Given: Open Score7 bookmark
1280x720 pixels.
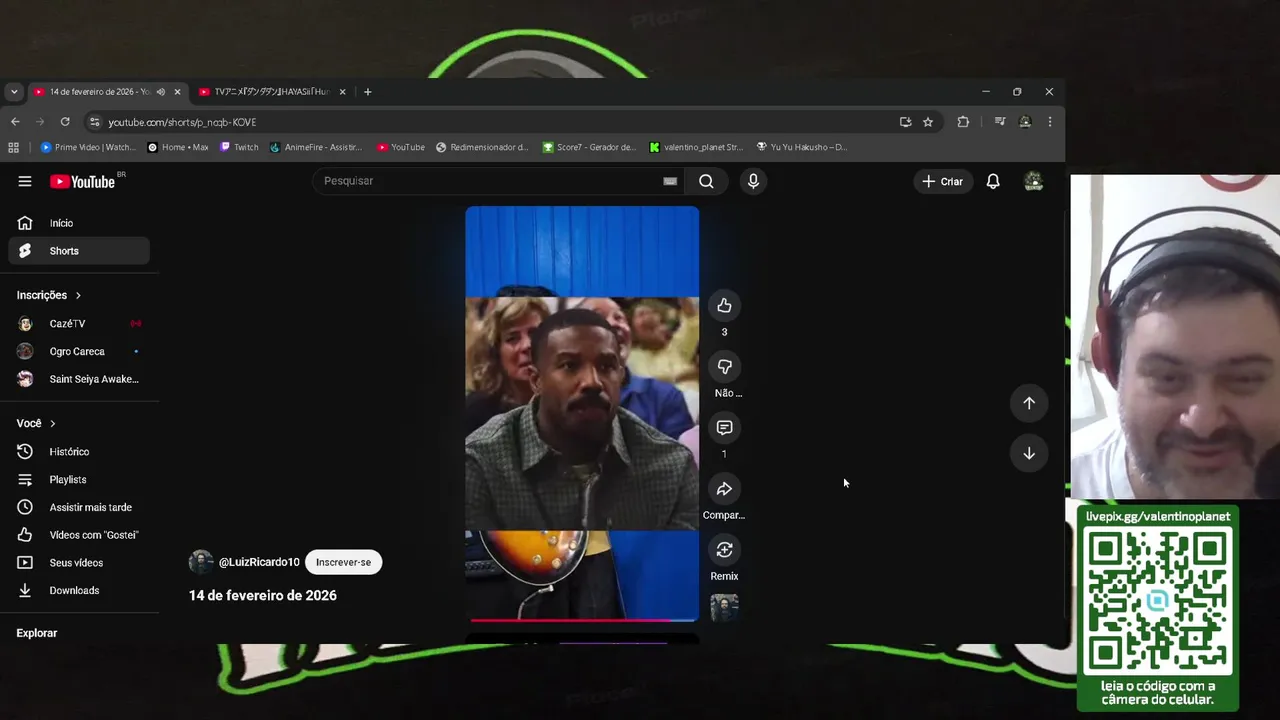Looking at the screenshot, I should coord(589,147).
